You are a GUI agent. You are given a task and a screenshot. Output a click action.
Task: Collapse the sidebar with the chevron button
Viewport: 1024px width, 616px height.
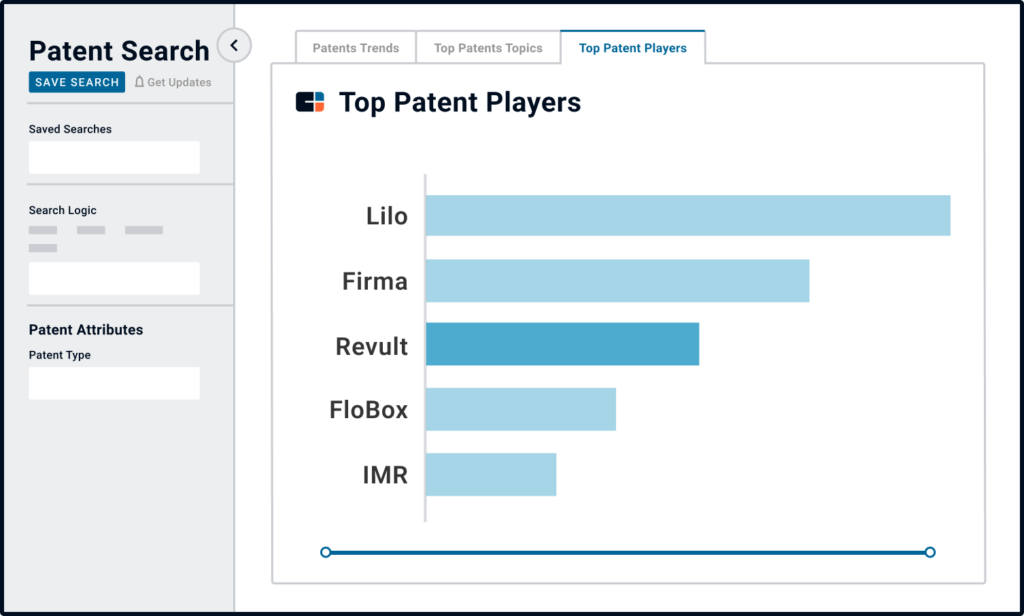(x=234, y=45)
